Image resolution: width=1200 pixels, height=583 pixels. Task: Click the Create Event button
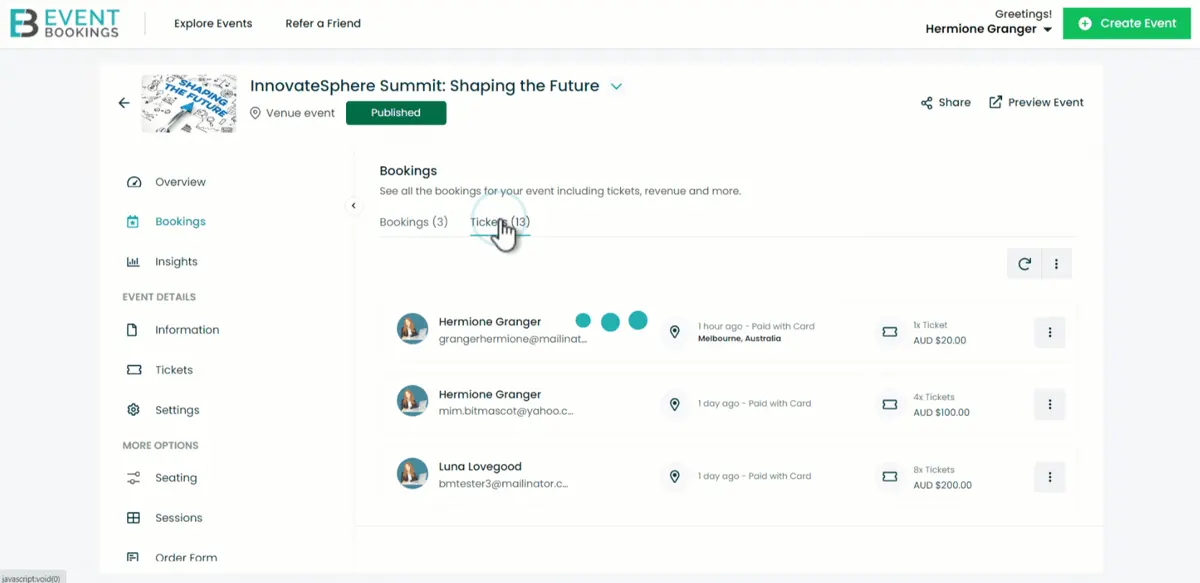pos(1127,23)
